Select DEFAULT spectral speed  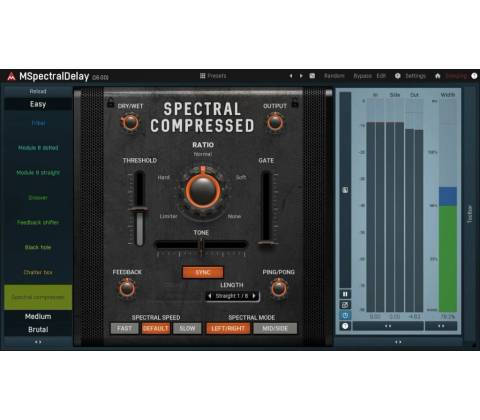tap(156, 328)
